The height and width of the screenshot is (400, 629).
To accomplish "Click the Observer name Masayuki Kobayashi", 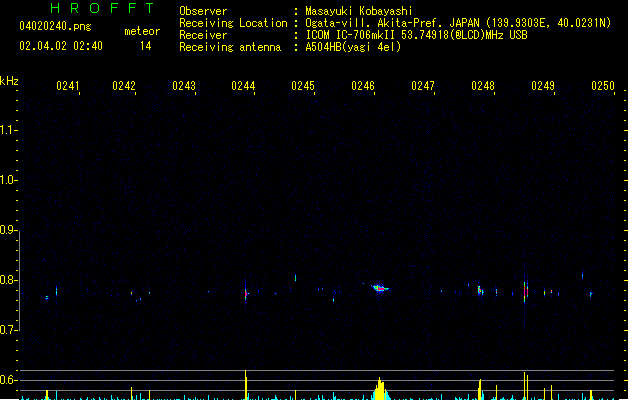I will pyautogui.click(x=359, y=11).
